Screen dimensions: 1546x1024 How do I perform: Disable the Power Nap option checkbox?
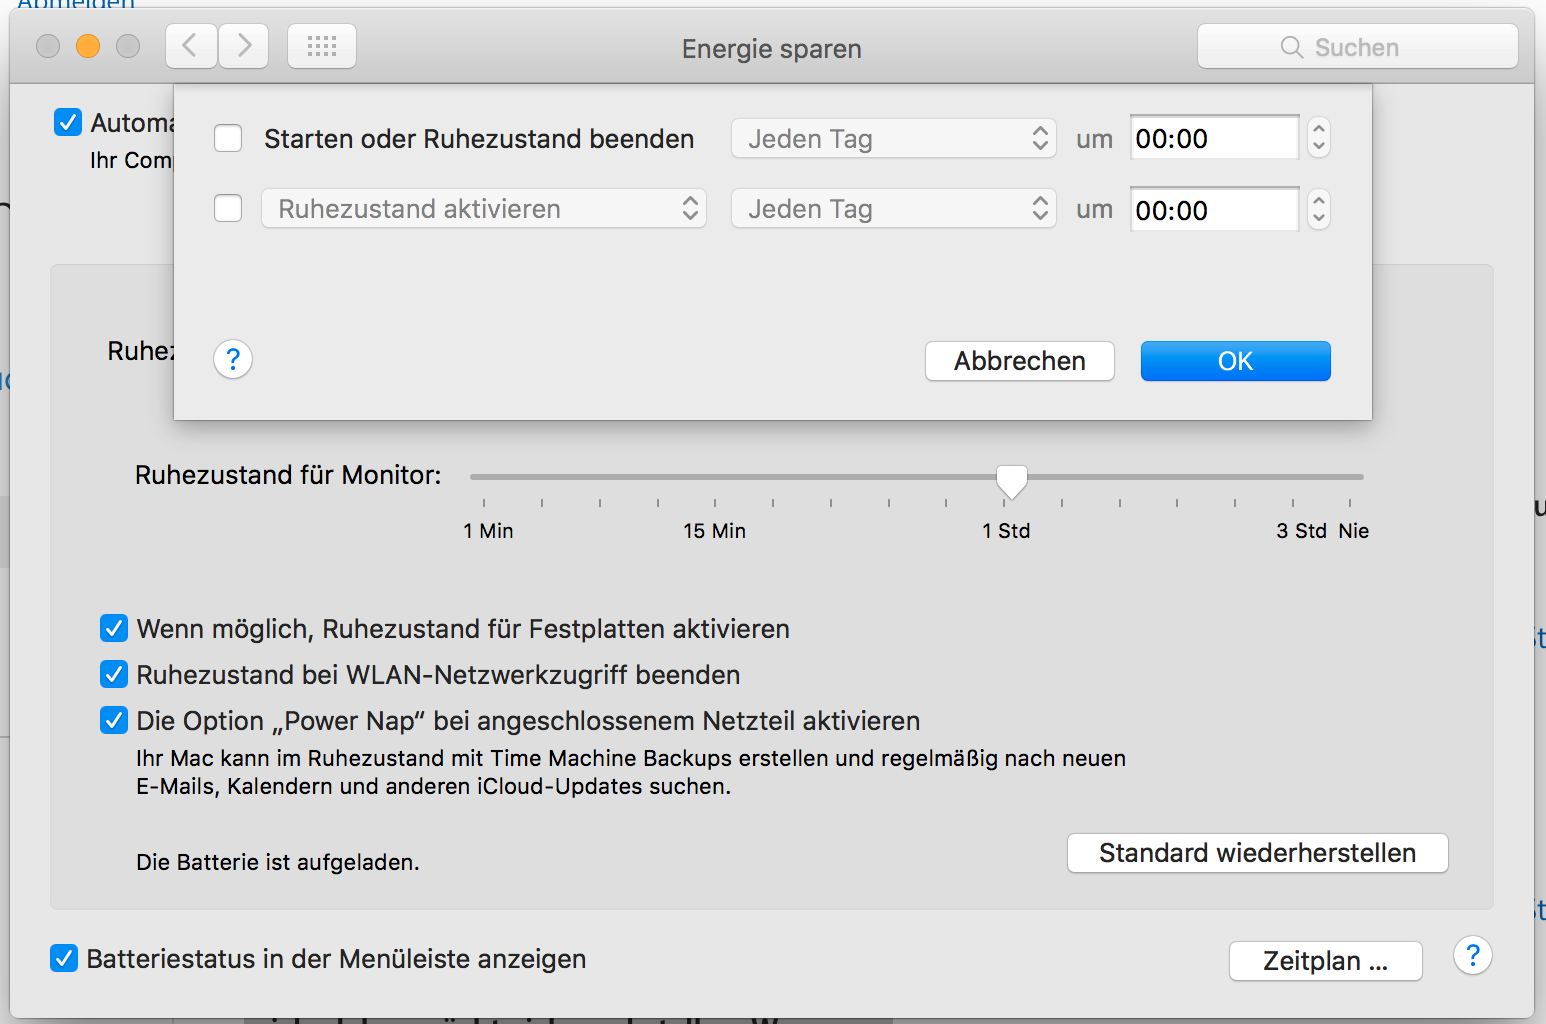(114, 720)
